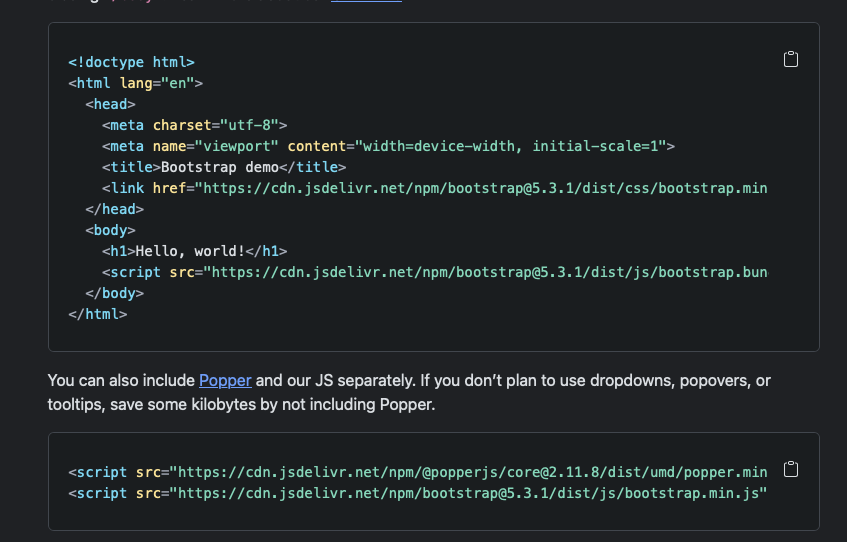Click the html lang="en" opening tag
The image size is (847, 542).
tap(136, 83)
